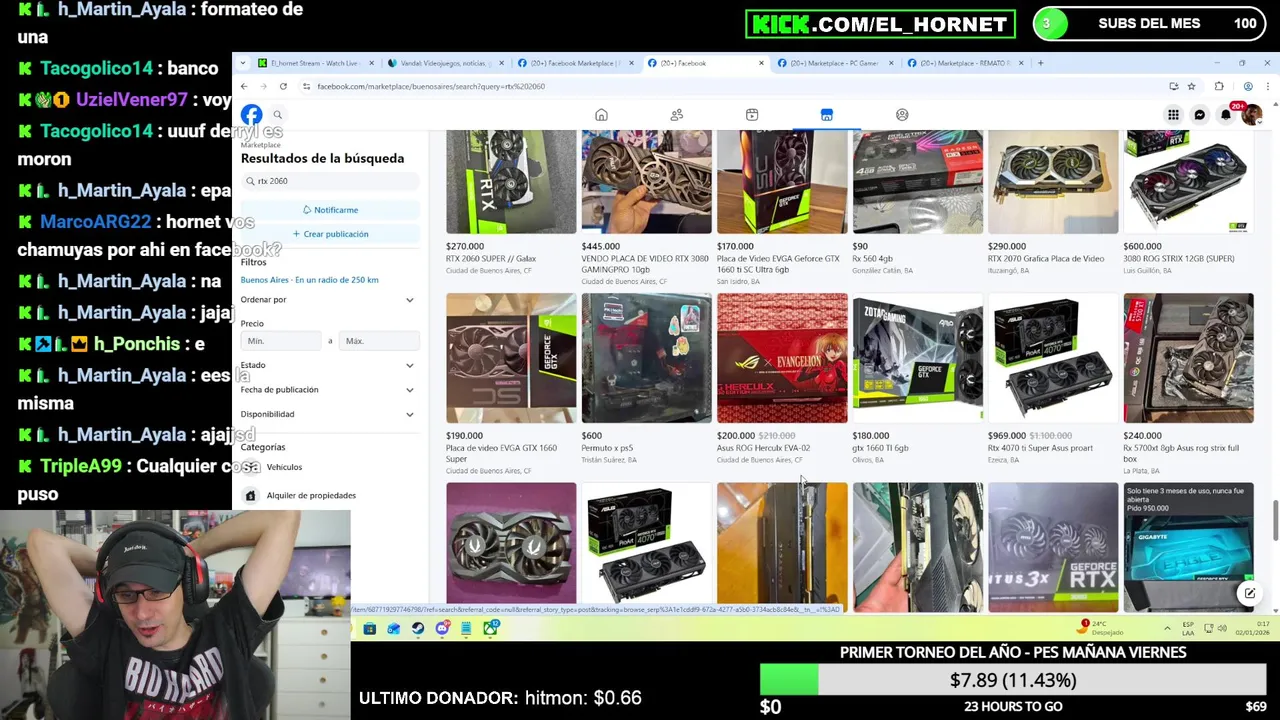The width and height of the screenshot is (1280, 720).
Task: Click the Facebook logo
Action: tap(251, 115)
